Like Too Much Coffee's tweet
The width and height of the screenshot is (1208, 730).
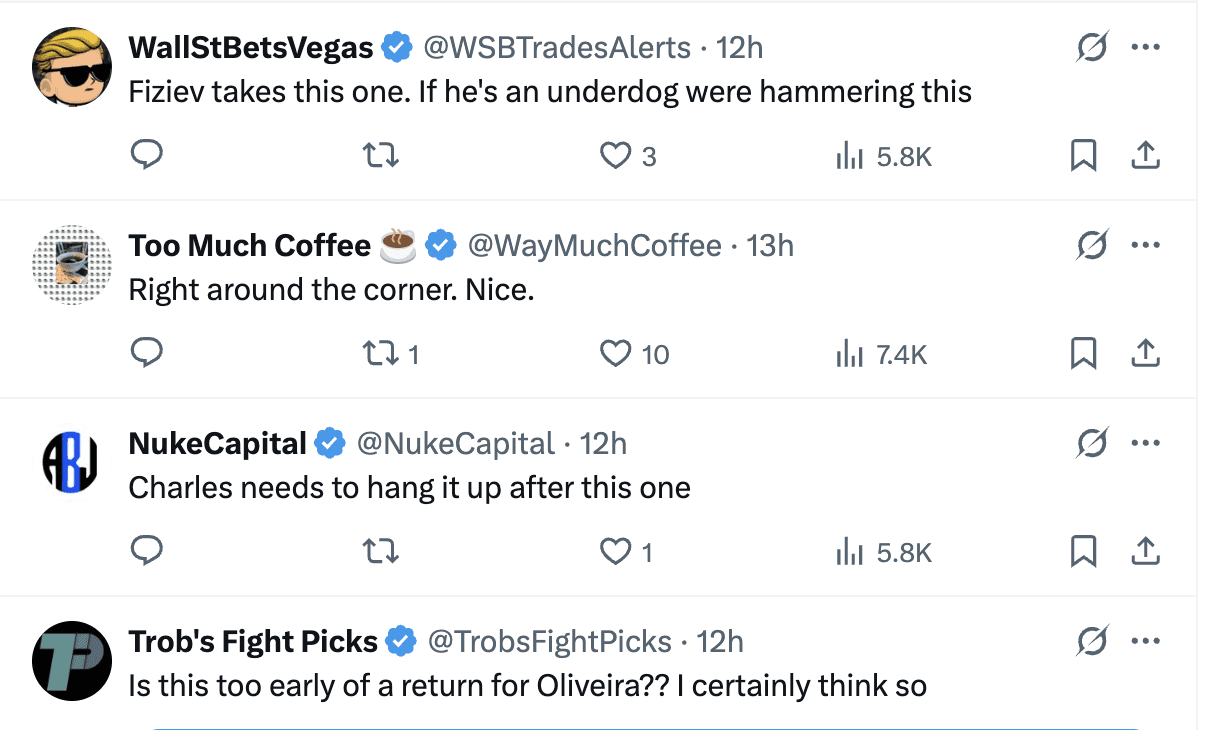click(x=616, y=353)
